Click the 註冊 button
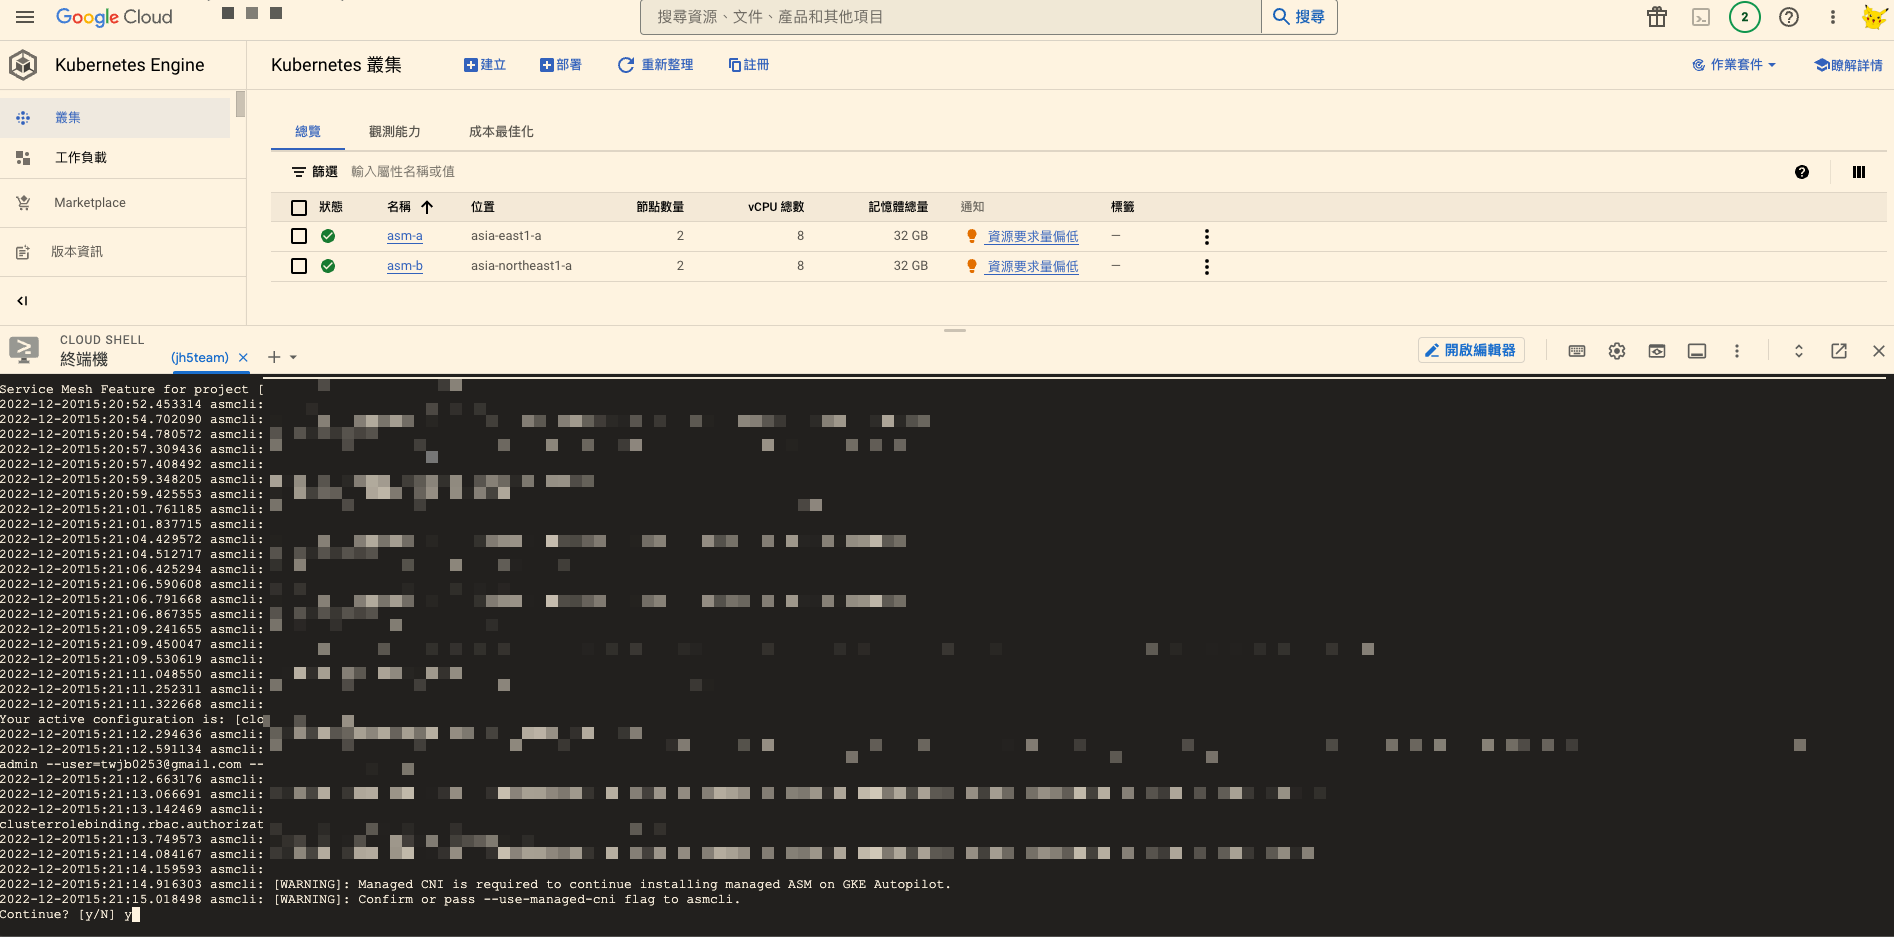The image size is (1894, 937). [x=749, y=65]
